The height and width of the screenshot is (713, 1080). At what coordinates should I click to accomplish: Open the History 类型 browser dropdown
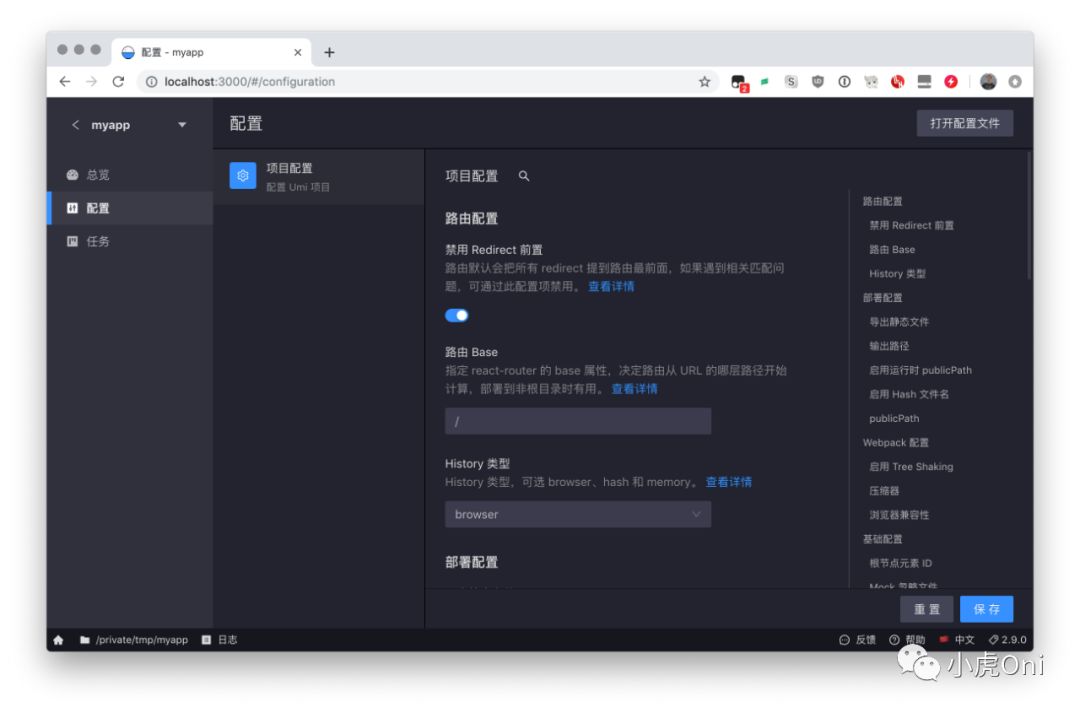[x=578, y=515]
